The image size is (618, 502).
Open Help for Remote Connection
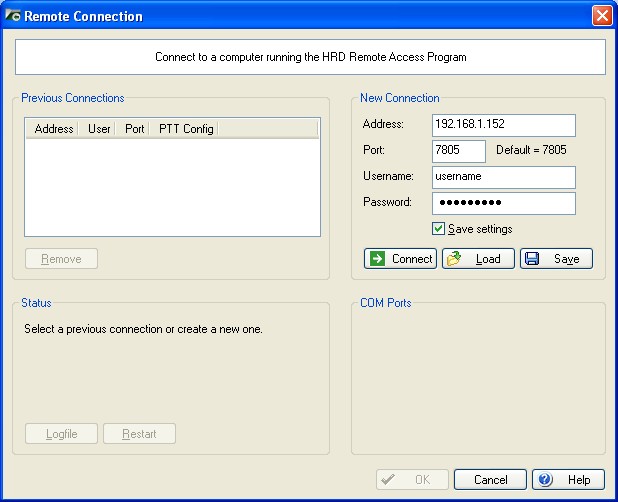[568, 480]
